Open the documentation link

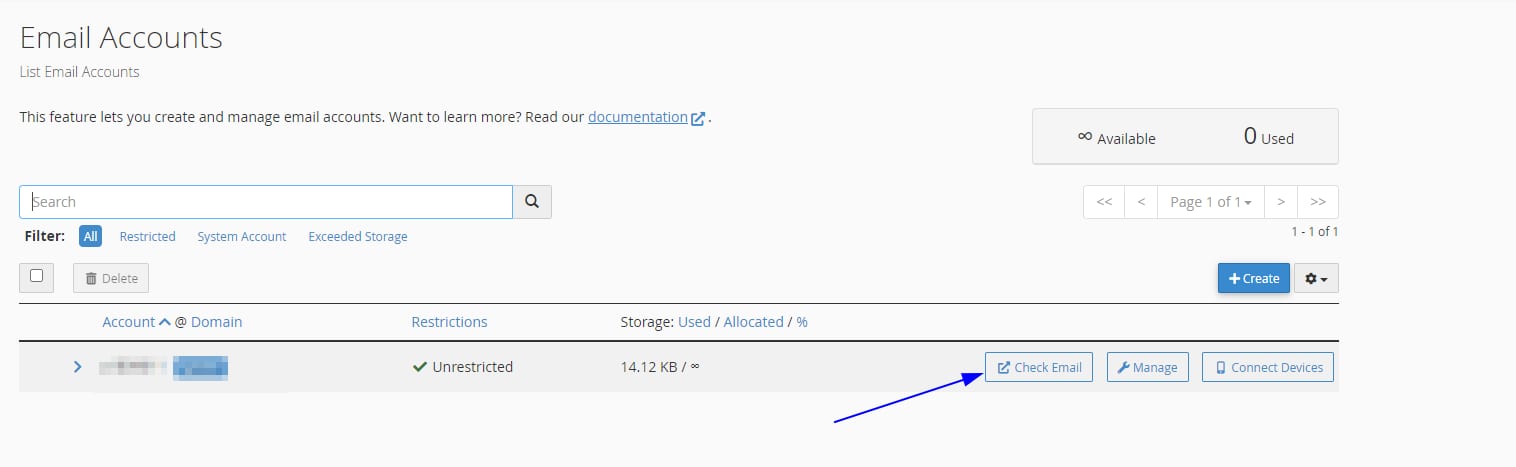638,117
